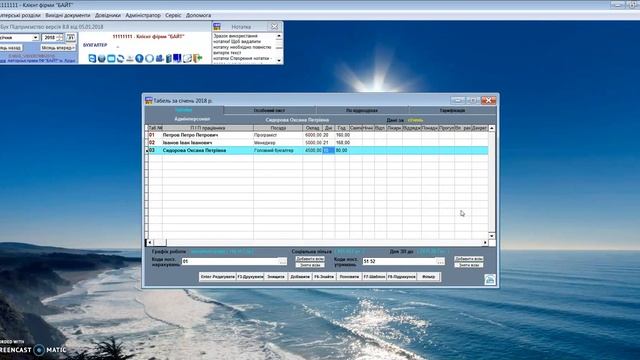Click the year 2018 spinner arrows
This screenshot has height=360, width=640.
click(61, 38)
